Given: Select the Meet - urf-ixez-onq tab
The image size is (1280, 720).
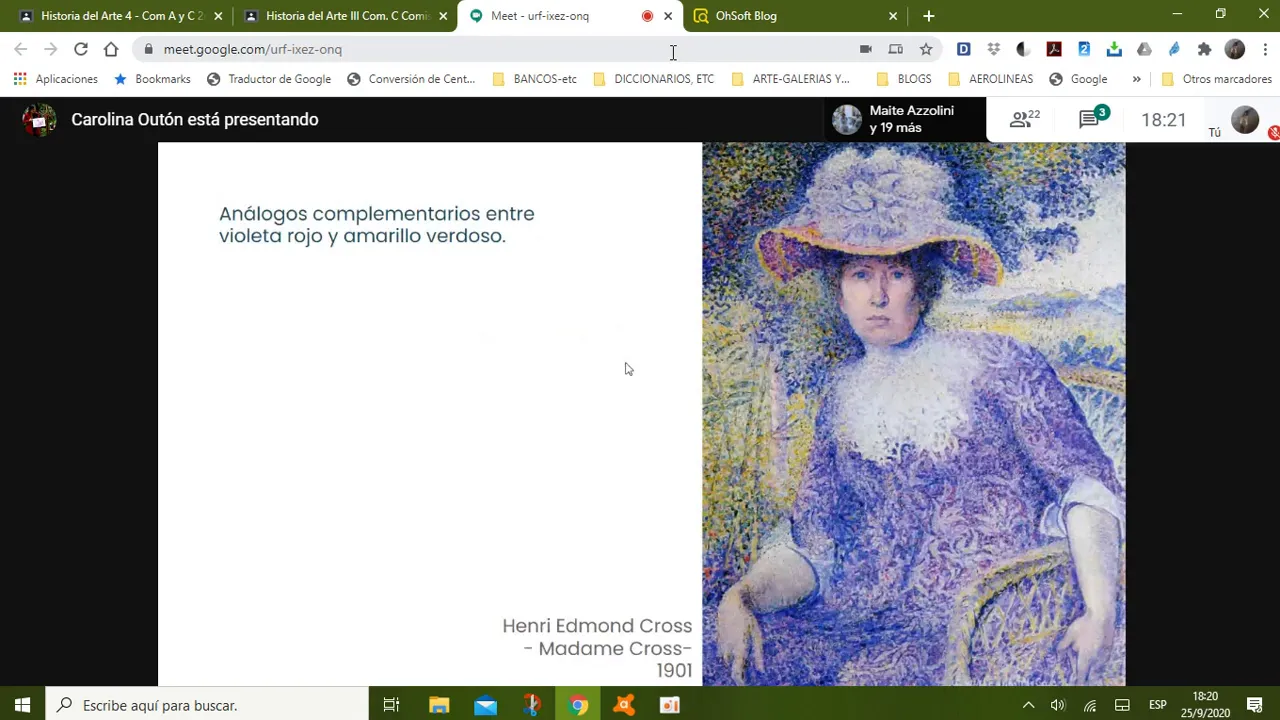Looking at the screenshot, I should (570, 16).
